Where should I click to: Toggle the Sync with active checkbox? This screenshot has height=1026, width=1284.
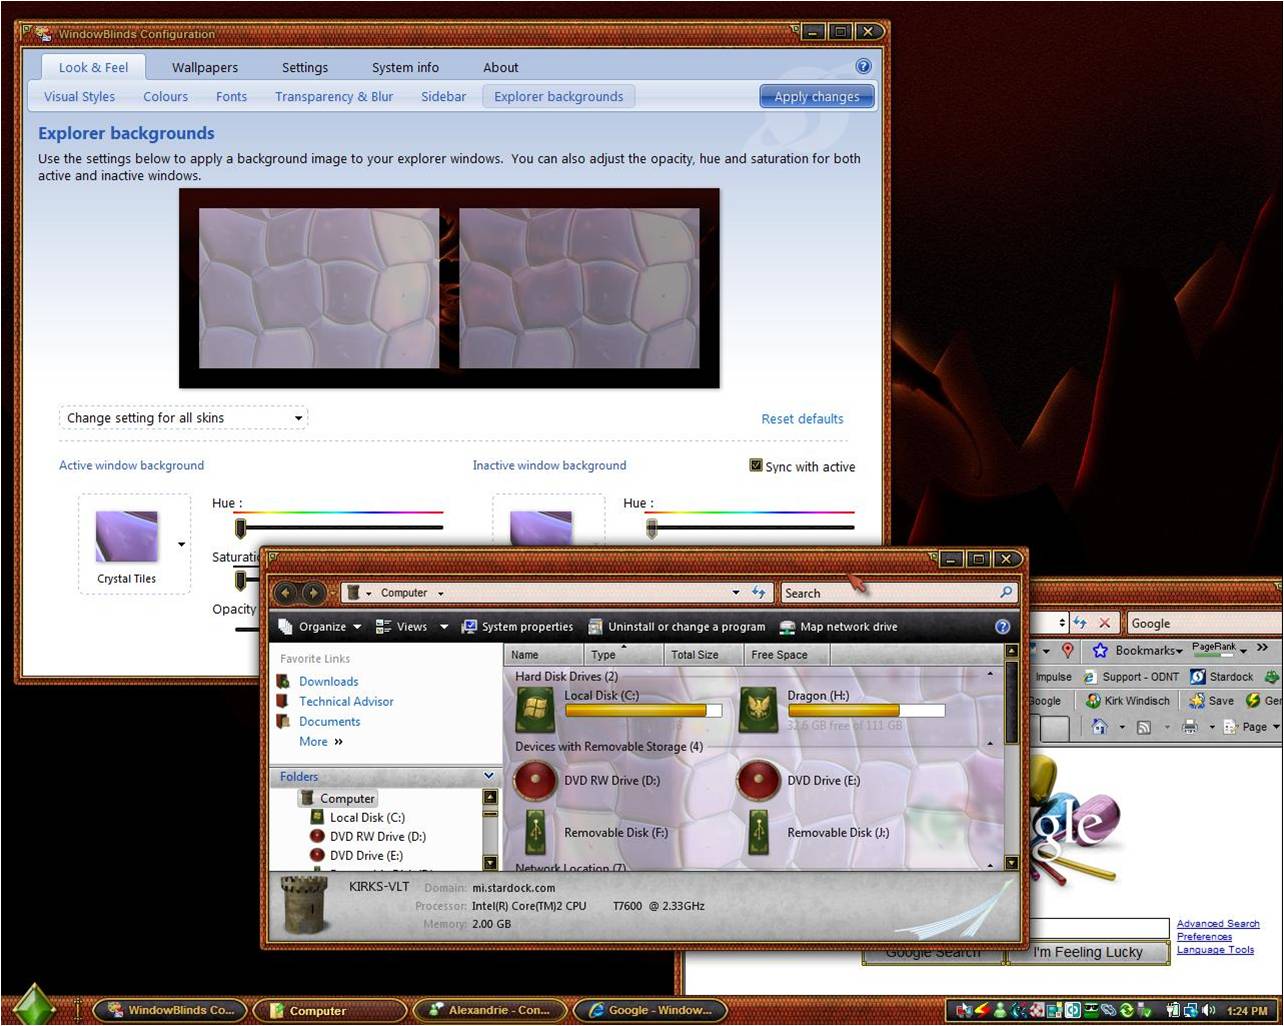click(x=756, y=465)
